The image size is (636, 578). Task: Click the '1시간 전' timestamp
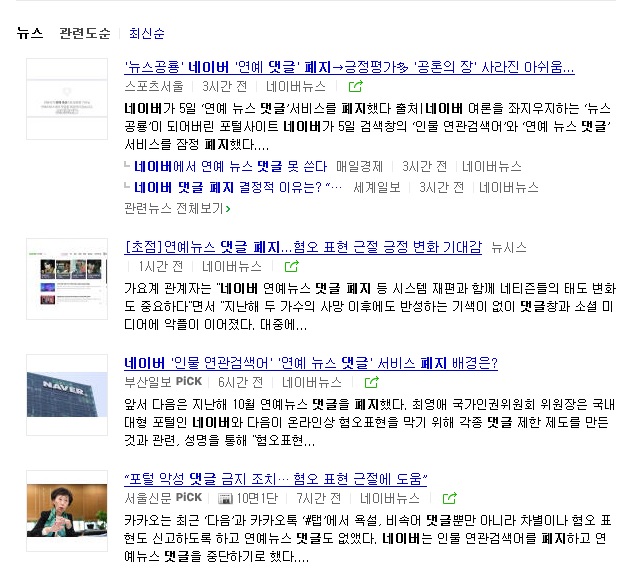[160, 266]
